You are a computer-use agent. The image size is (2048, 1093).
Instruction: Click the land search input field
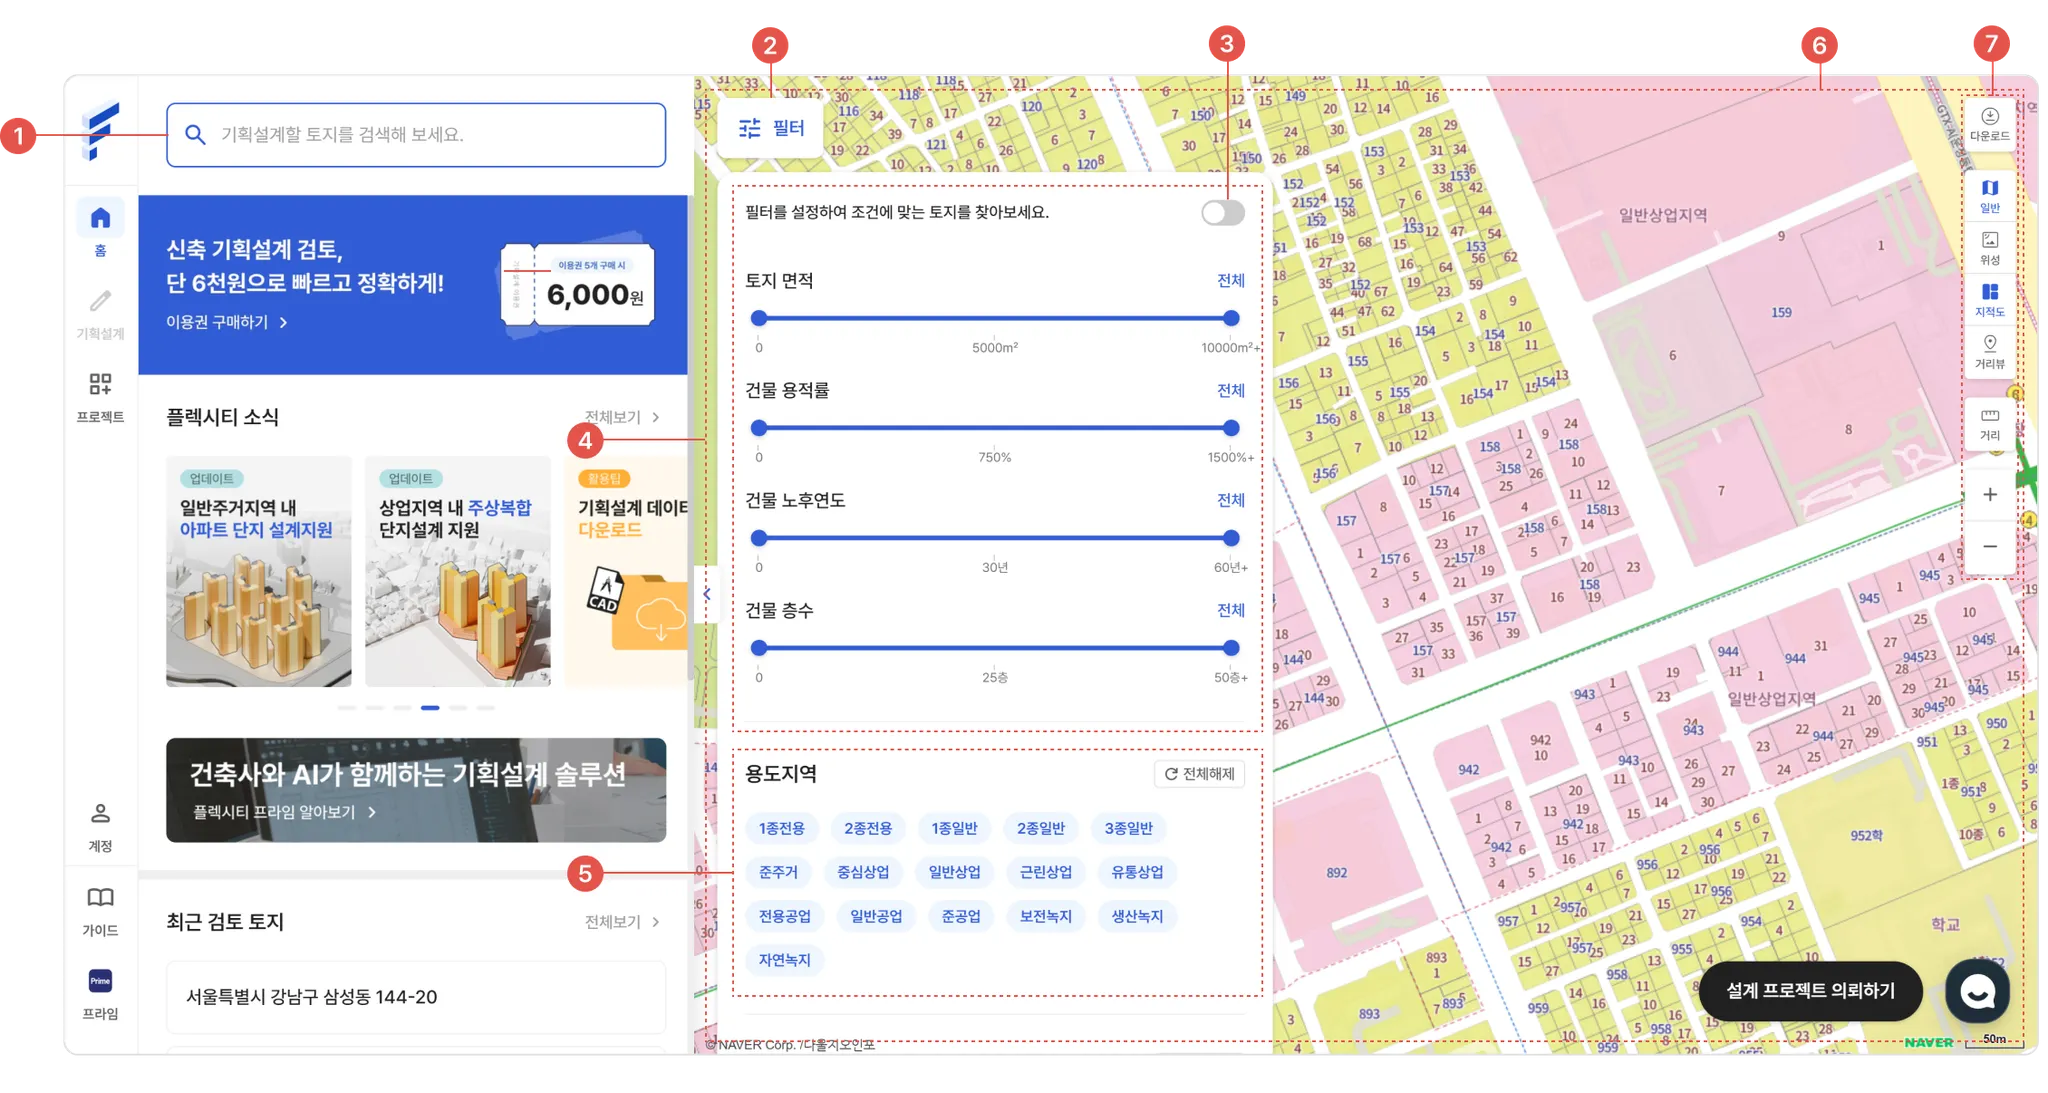416,135
